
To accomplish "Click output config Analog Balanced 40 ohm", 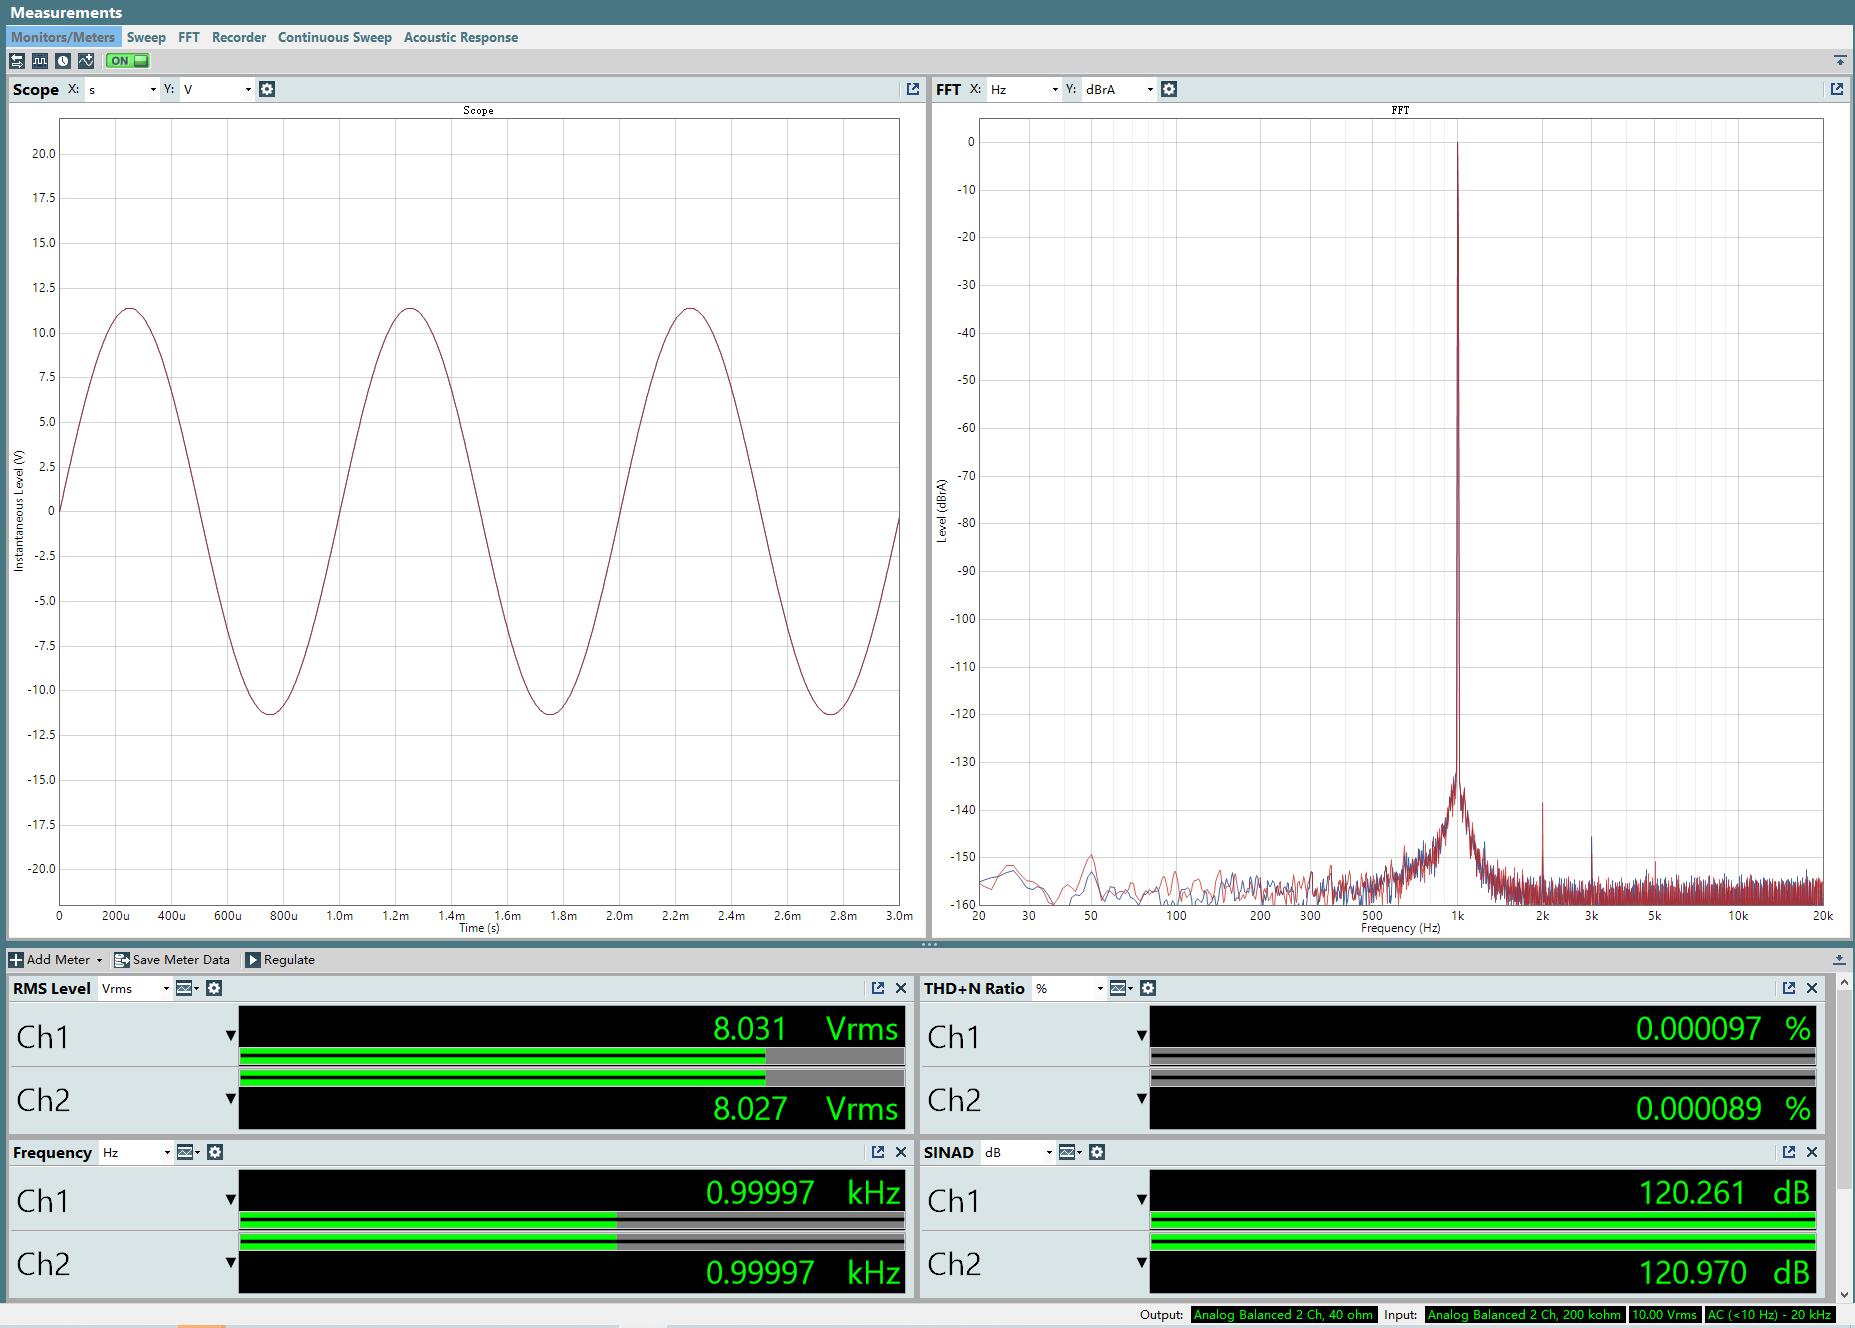I will [x=1283, y=1314].
